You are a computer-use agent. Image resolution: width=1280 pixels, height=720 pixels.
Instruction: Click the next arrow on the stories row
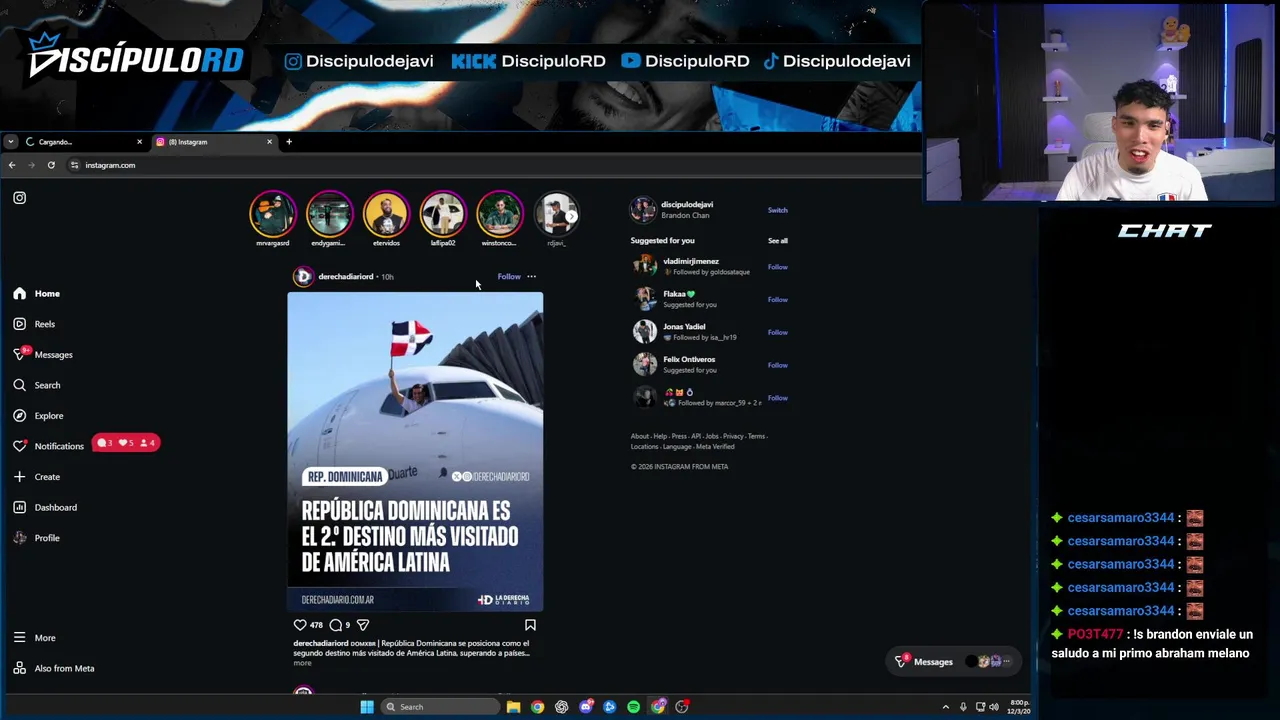coord(571,216)
